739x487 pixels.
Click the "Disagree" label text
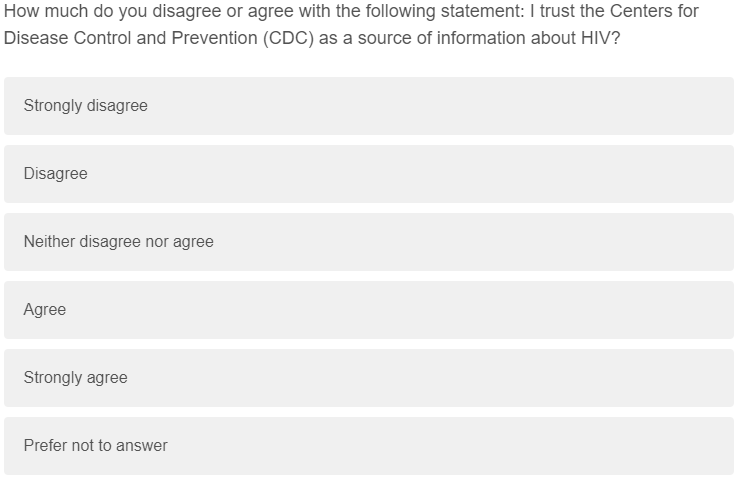coord(55,174)
